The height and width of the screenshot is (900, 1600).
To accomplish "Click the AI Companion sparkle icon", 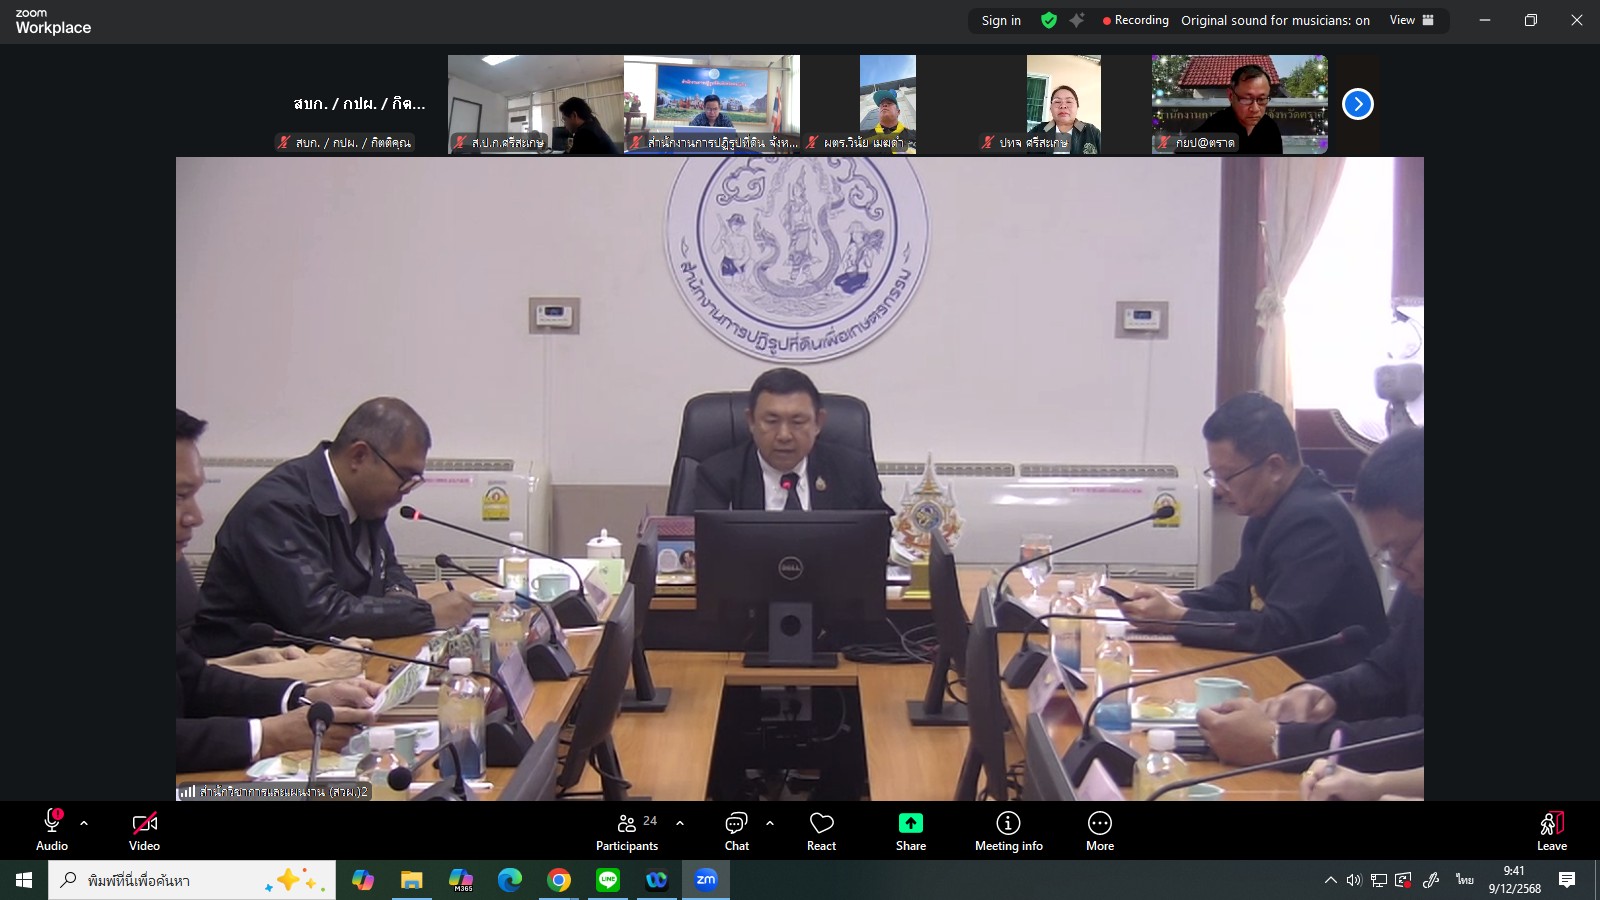I will tap(1077, 20).
